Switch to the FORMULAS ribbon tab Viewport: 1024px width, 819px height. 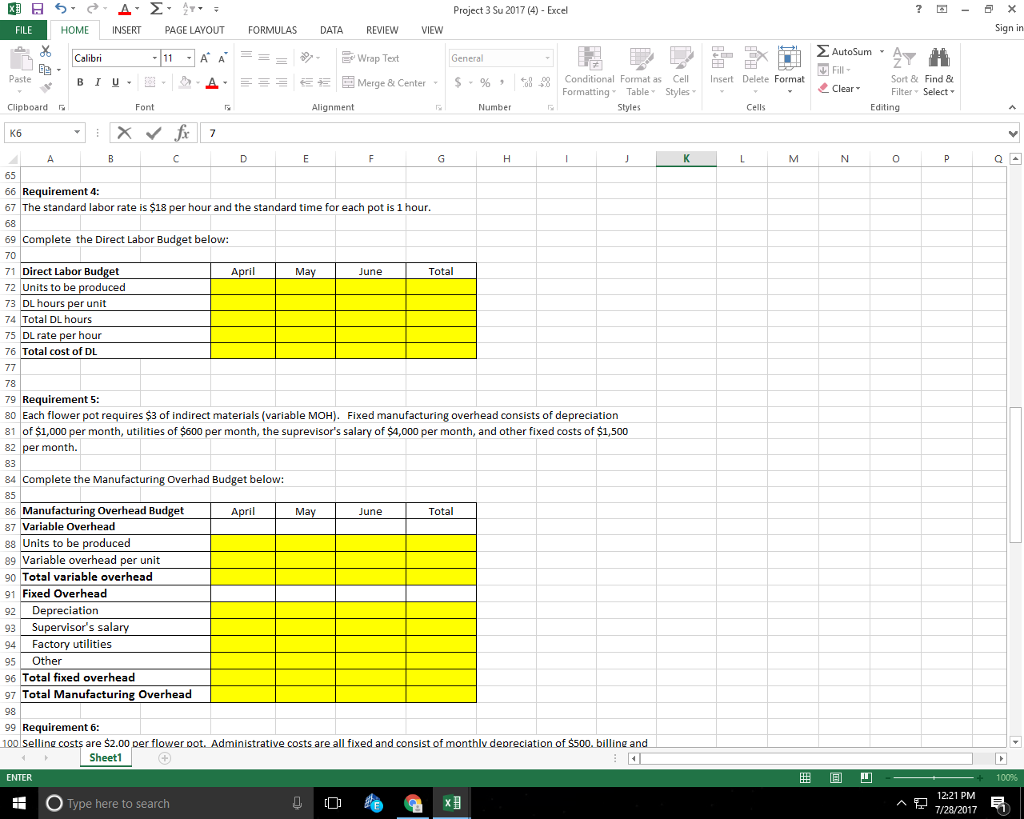tap(272, 29)
